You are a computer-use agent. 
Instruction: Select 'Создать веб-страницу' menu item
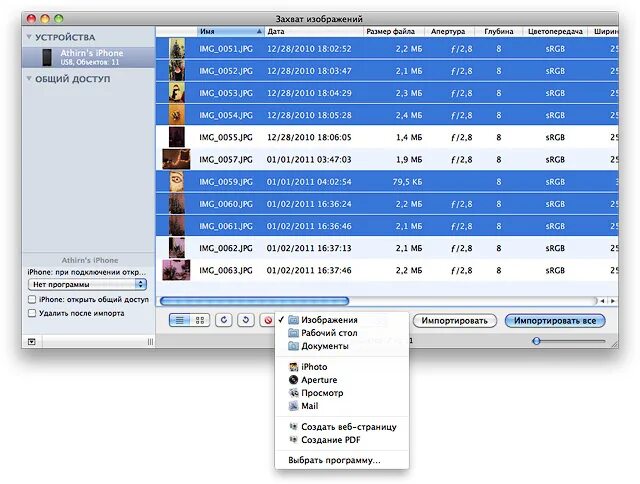(x=342, y=427)
